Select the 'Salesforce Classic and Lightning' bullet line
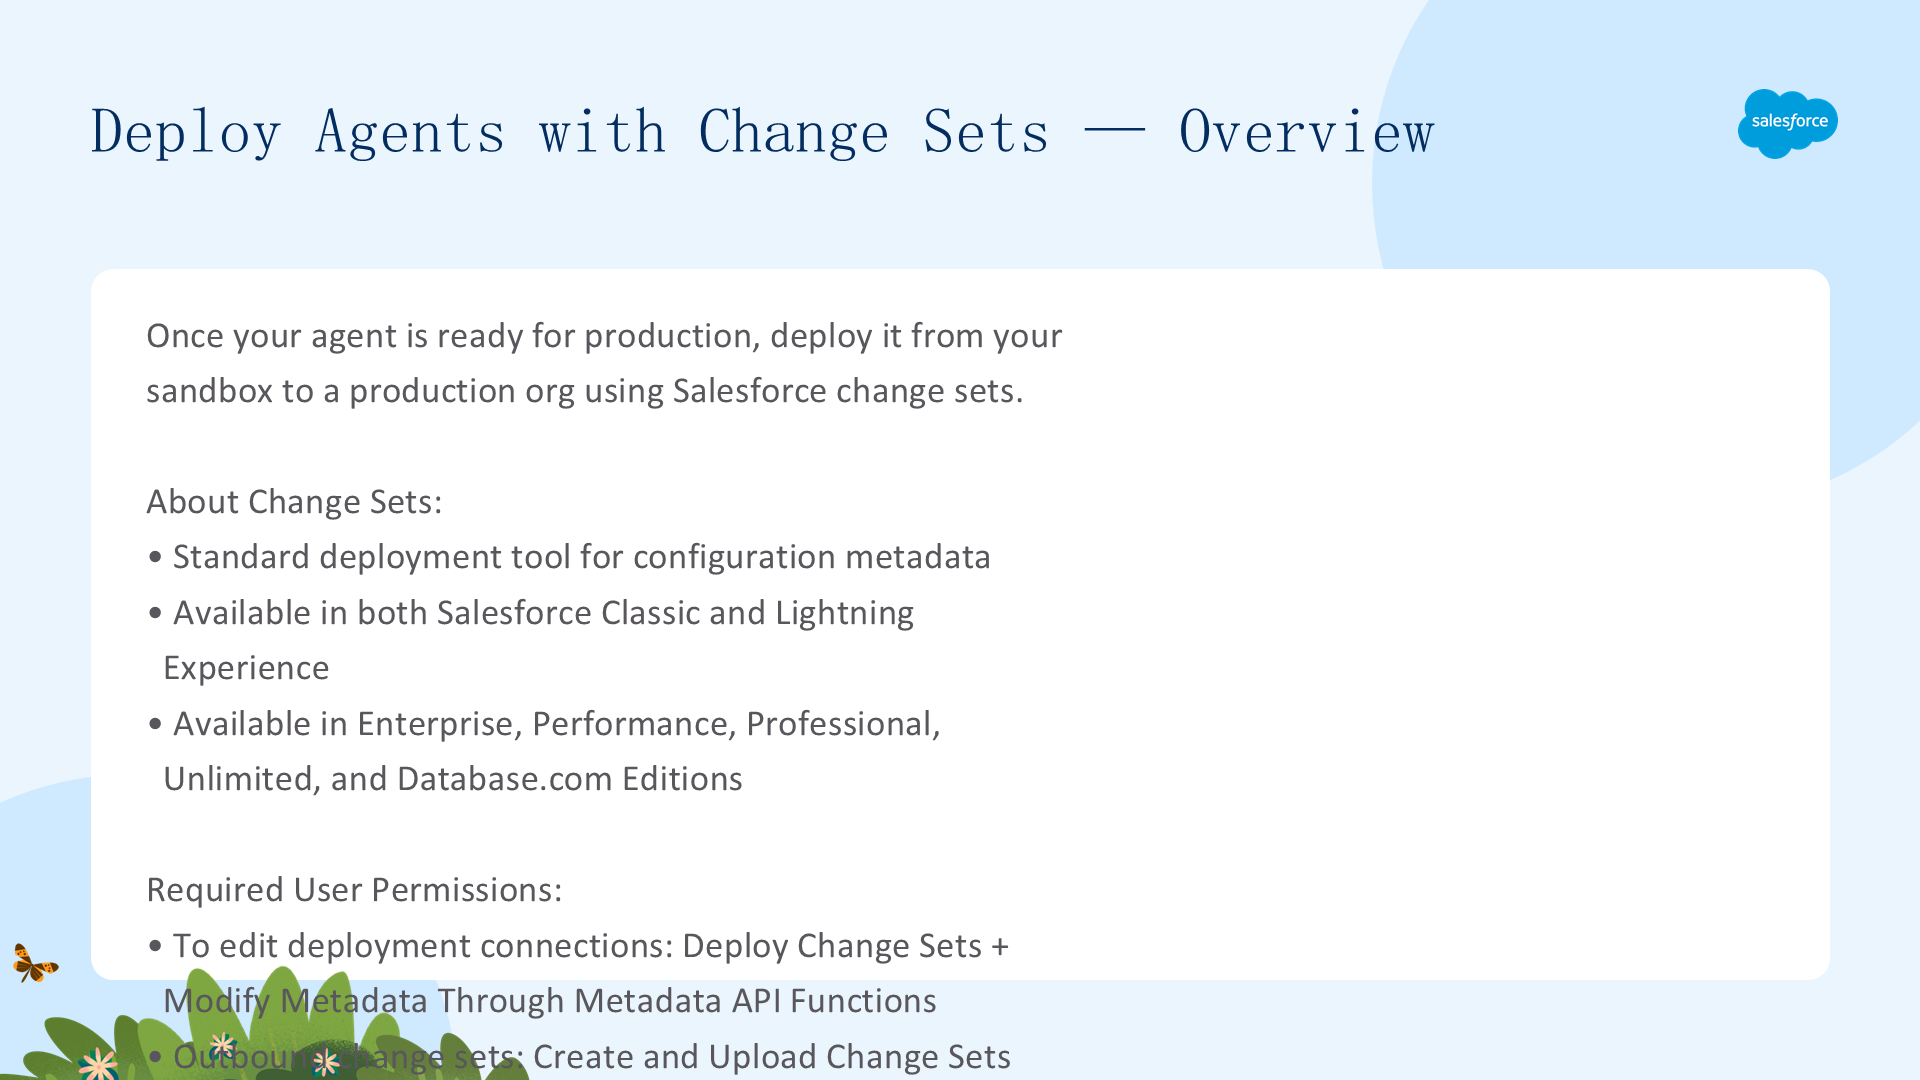 530,613
